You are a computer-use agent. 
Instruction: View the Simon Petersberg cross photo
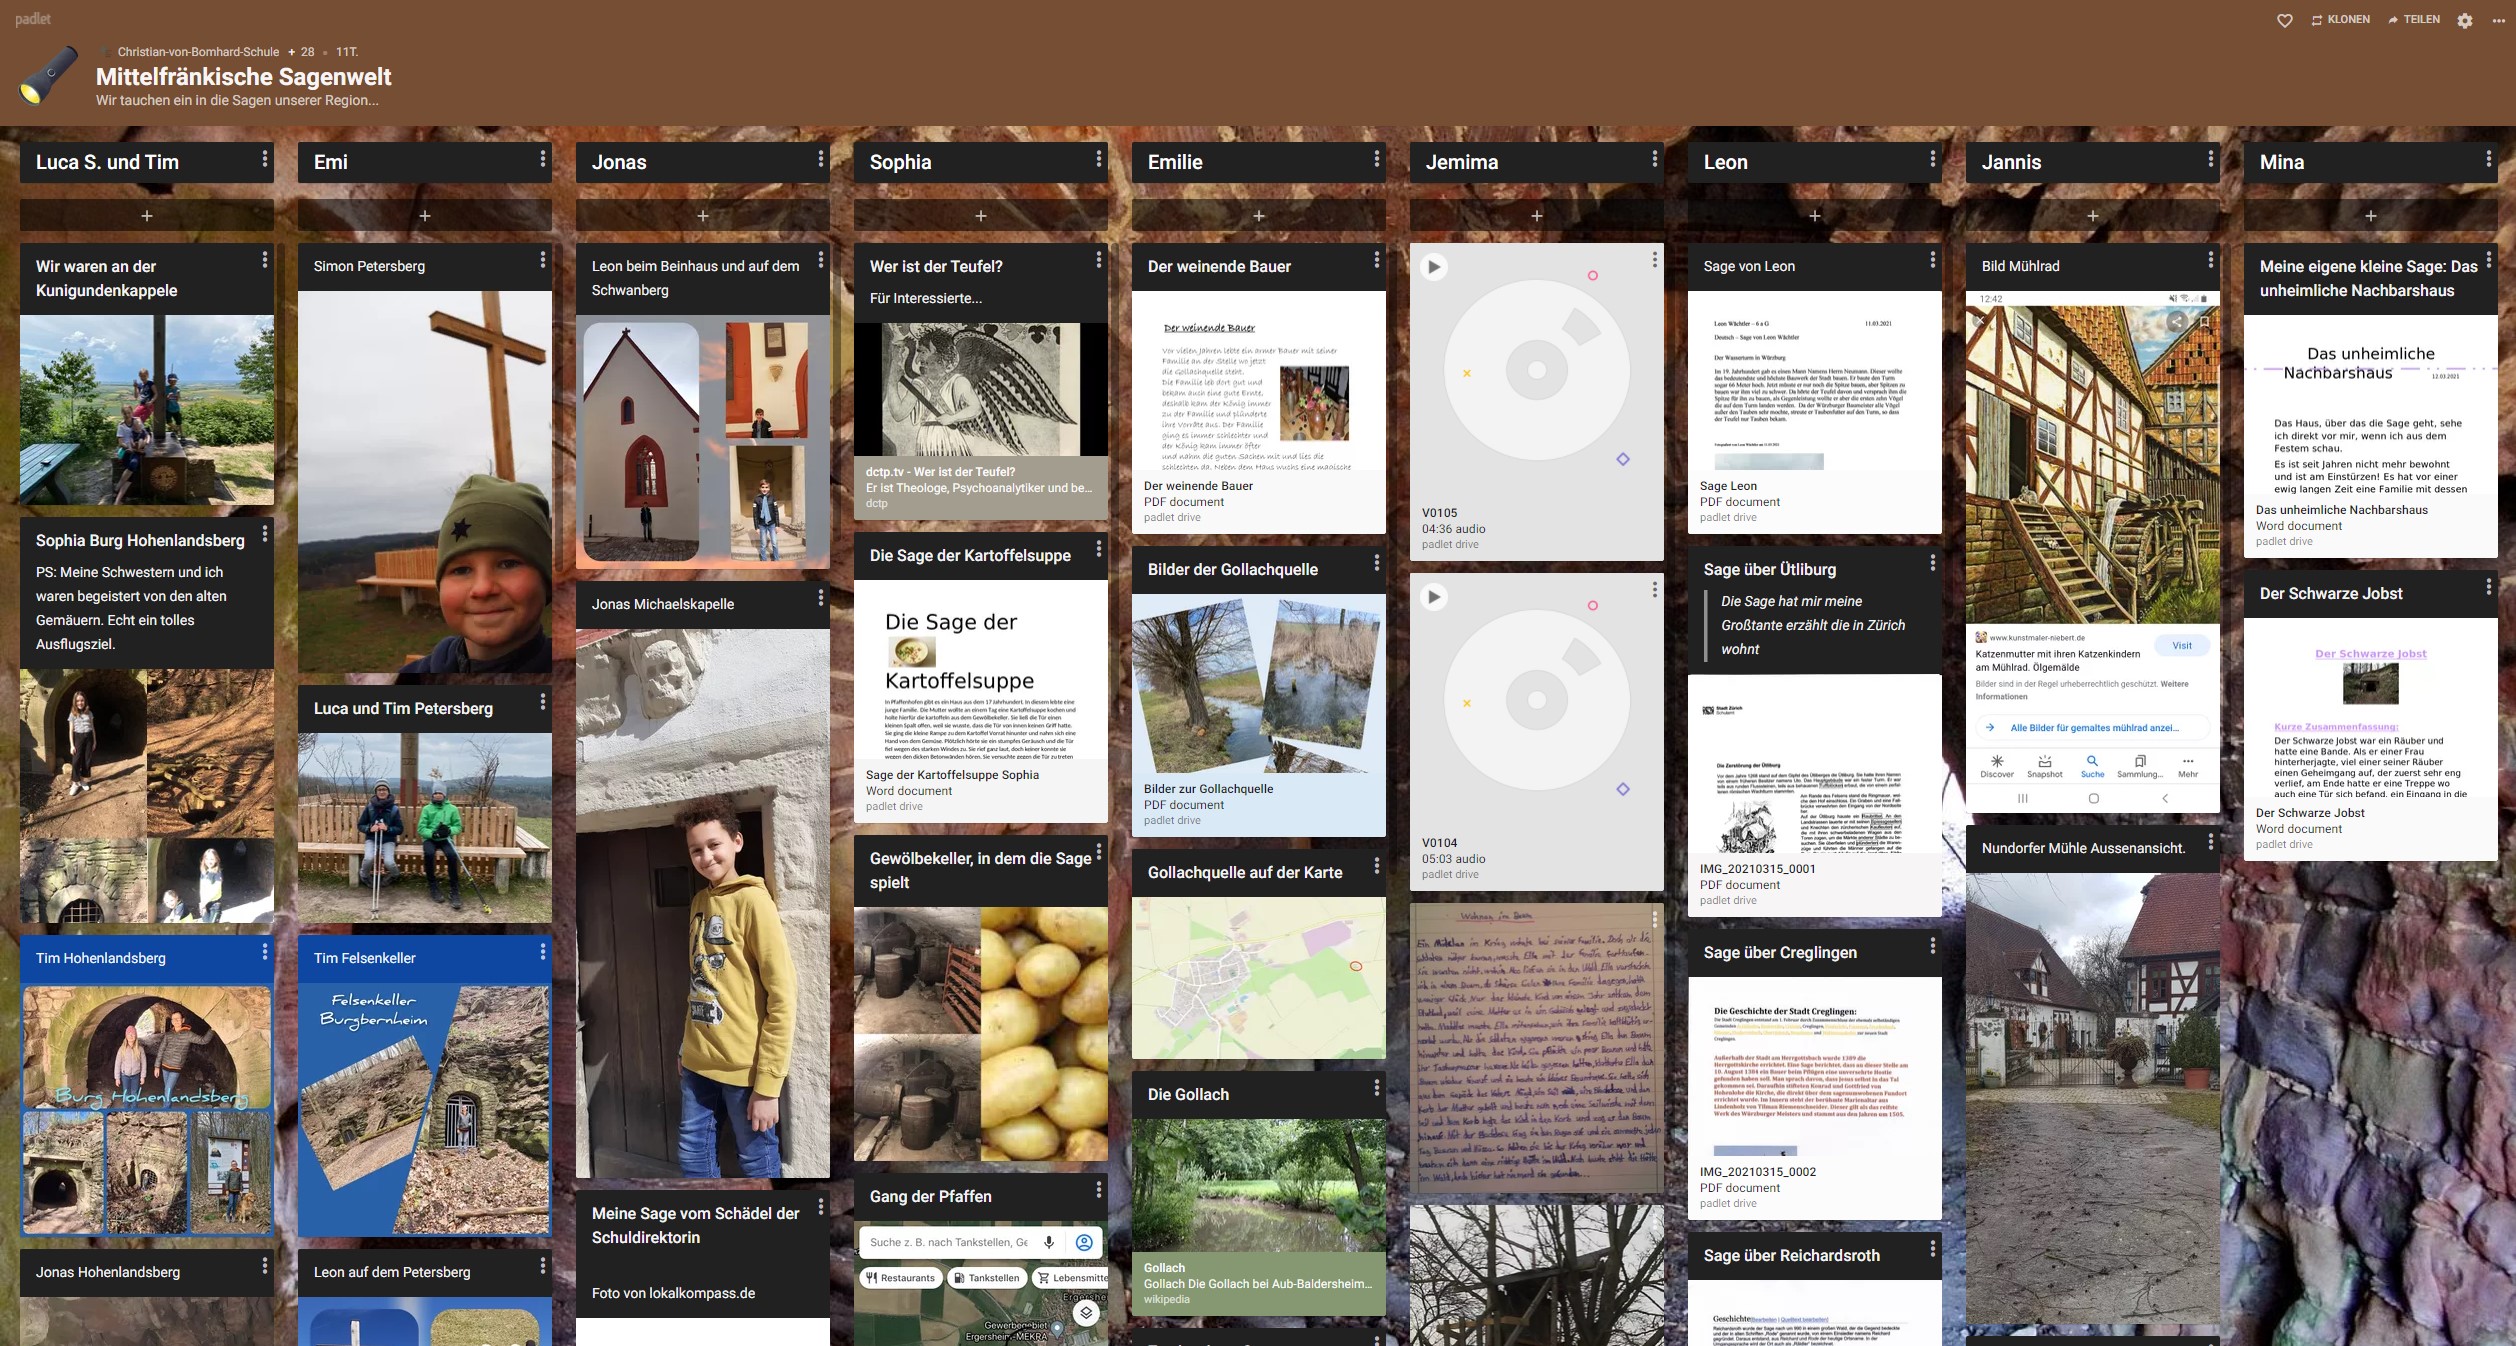(425, 481)
